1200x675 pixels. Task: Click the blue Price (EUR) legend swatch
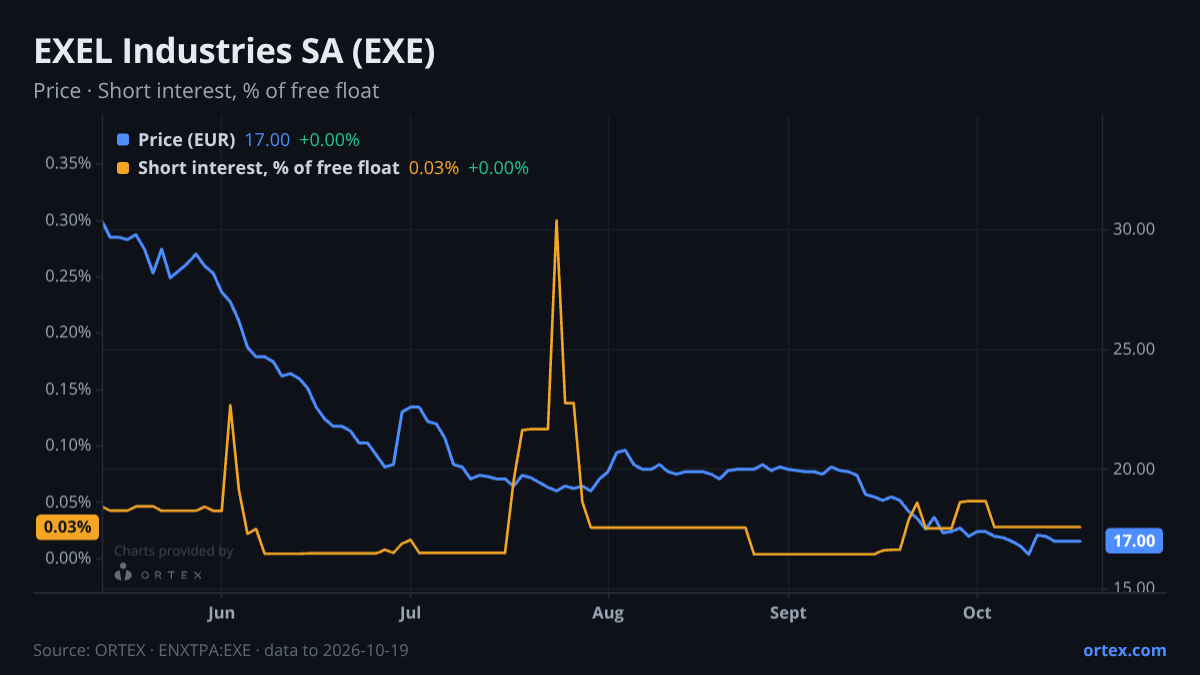click(x=123, y=140)
